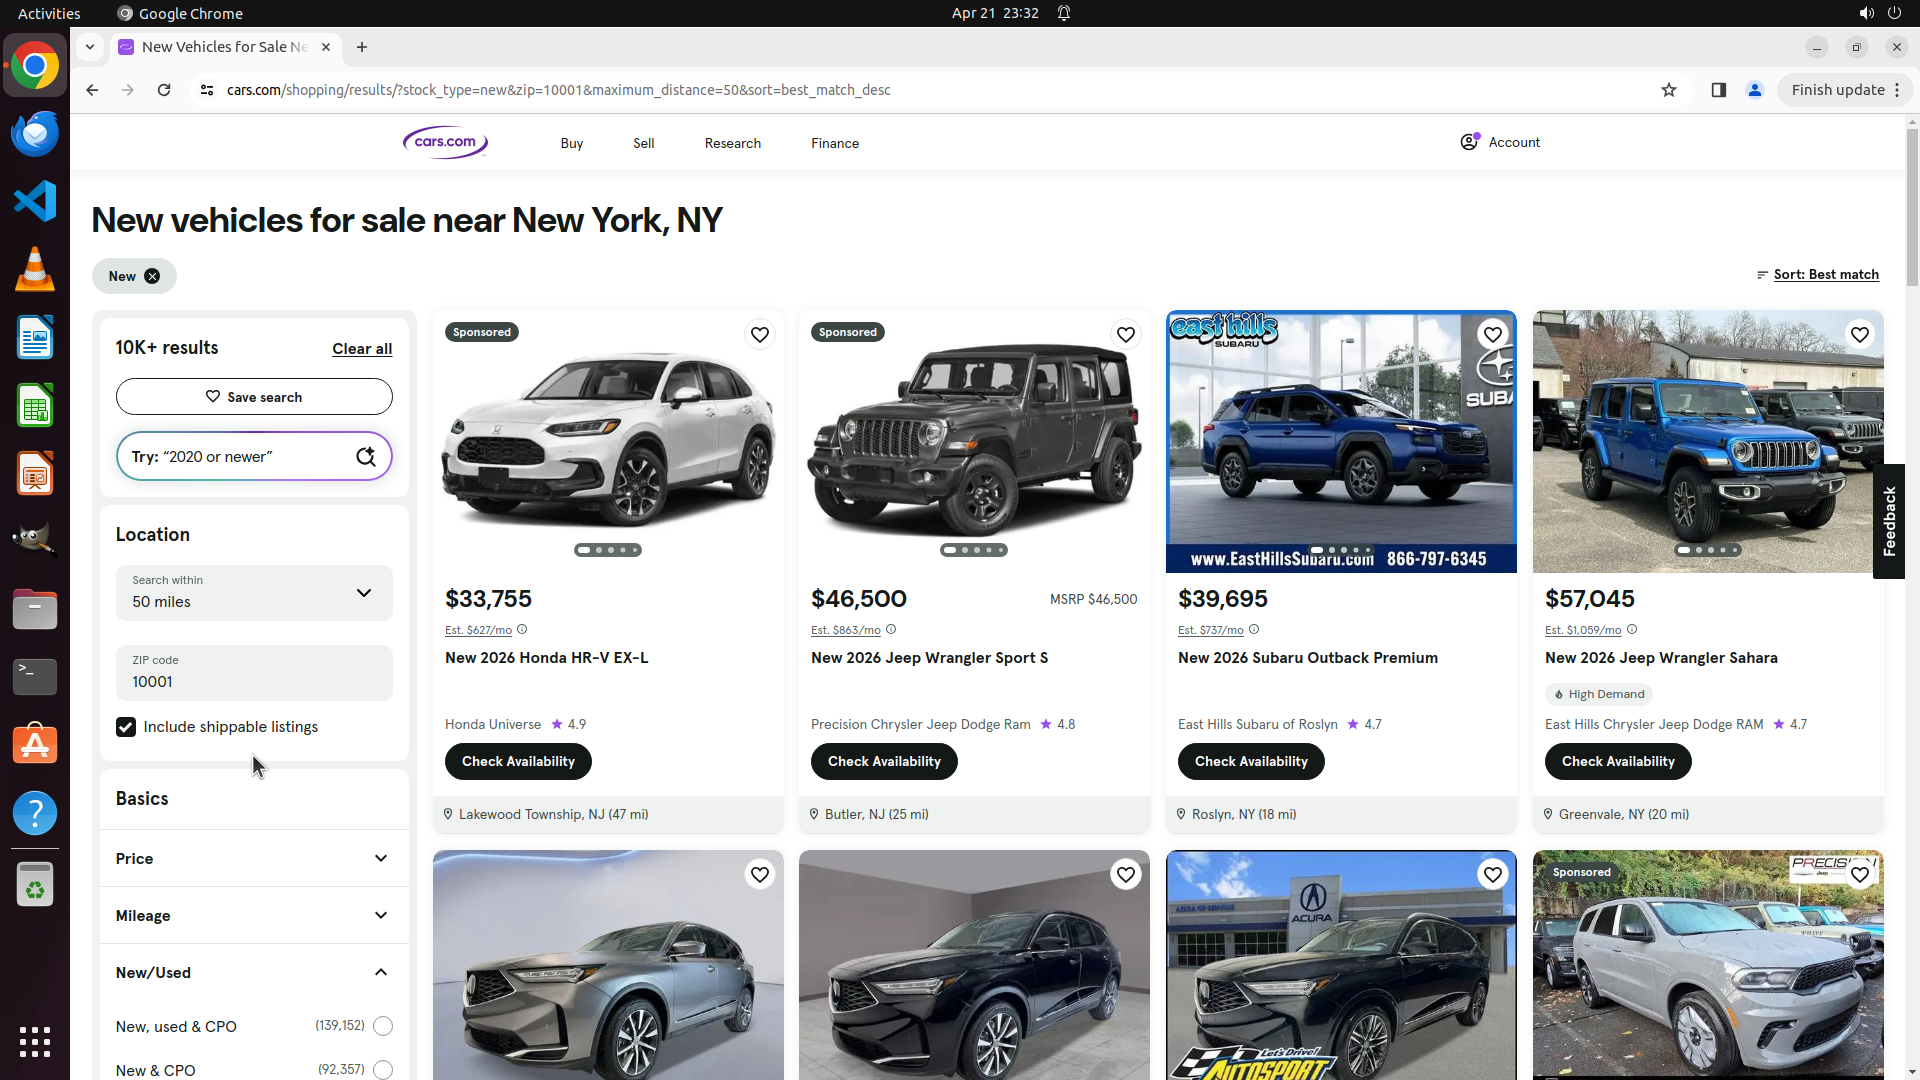1920x1080 pixels.
Task: Open the Account profile icon
Action: (1469, 142)
